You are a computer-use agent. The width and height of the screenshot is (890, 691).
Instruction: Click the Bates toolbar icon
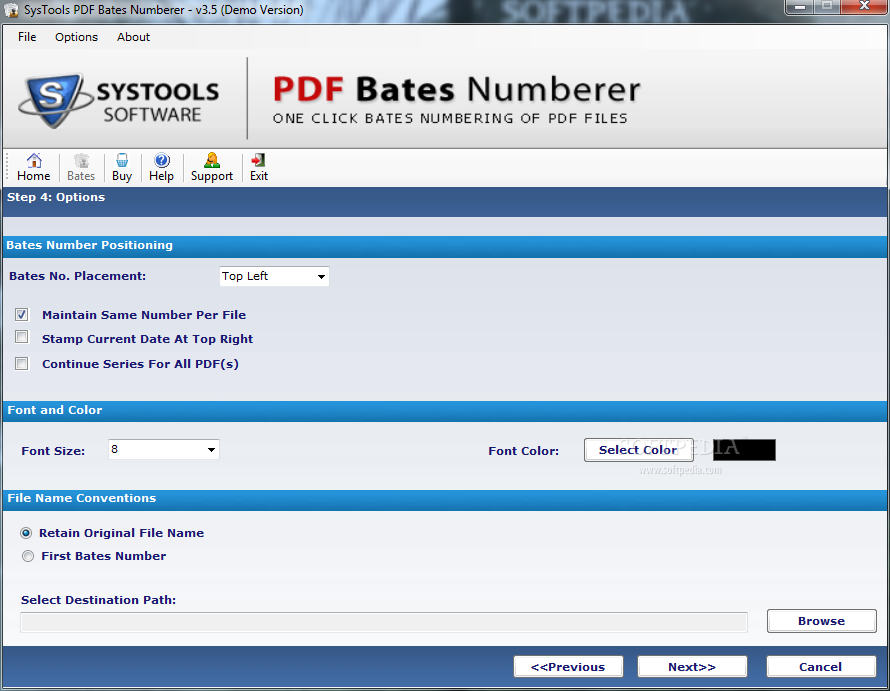81,161
